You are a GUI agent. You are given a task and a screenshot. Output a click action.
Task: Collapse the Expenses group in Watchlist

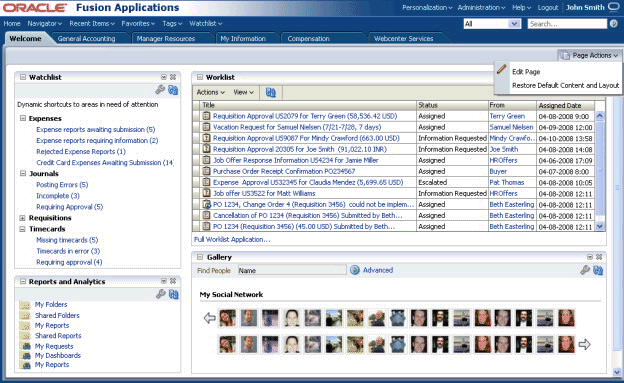[23, 118]
